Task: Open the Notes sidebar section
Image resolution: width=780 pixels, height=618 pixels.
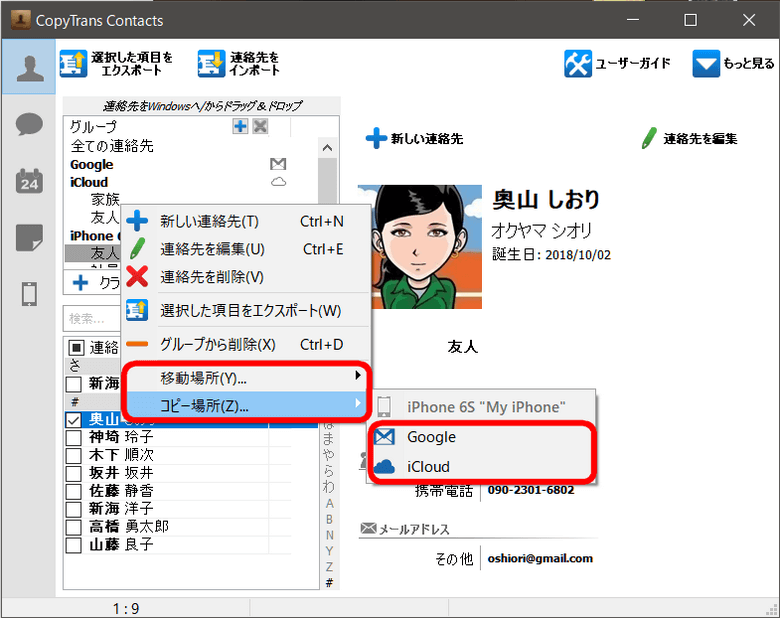Action: (x=29, y=238)
